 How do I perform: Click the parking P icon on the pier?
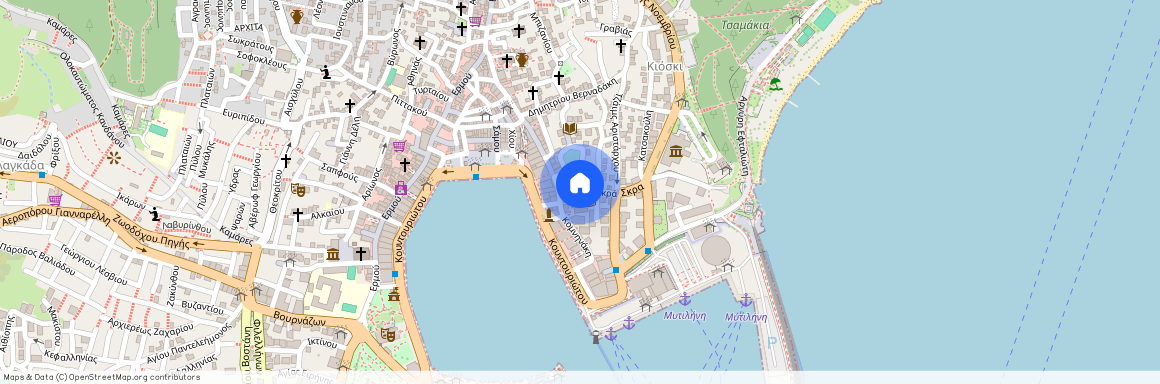[x=772, y=342]
